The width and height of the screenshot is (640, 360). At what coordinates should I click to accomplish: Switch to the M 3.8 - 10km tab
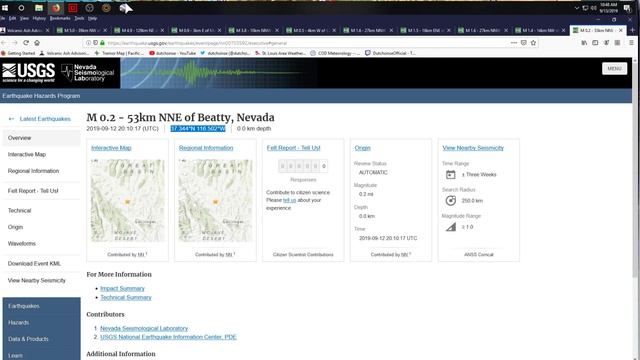[254, 30]
